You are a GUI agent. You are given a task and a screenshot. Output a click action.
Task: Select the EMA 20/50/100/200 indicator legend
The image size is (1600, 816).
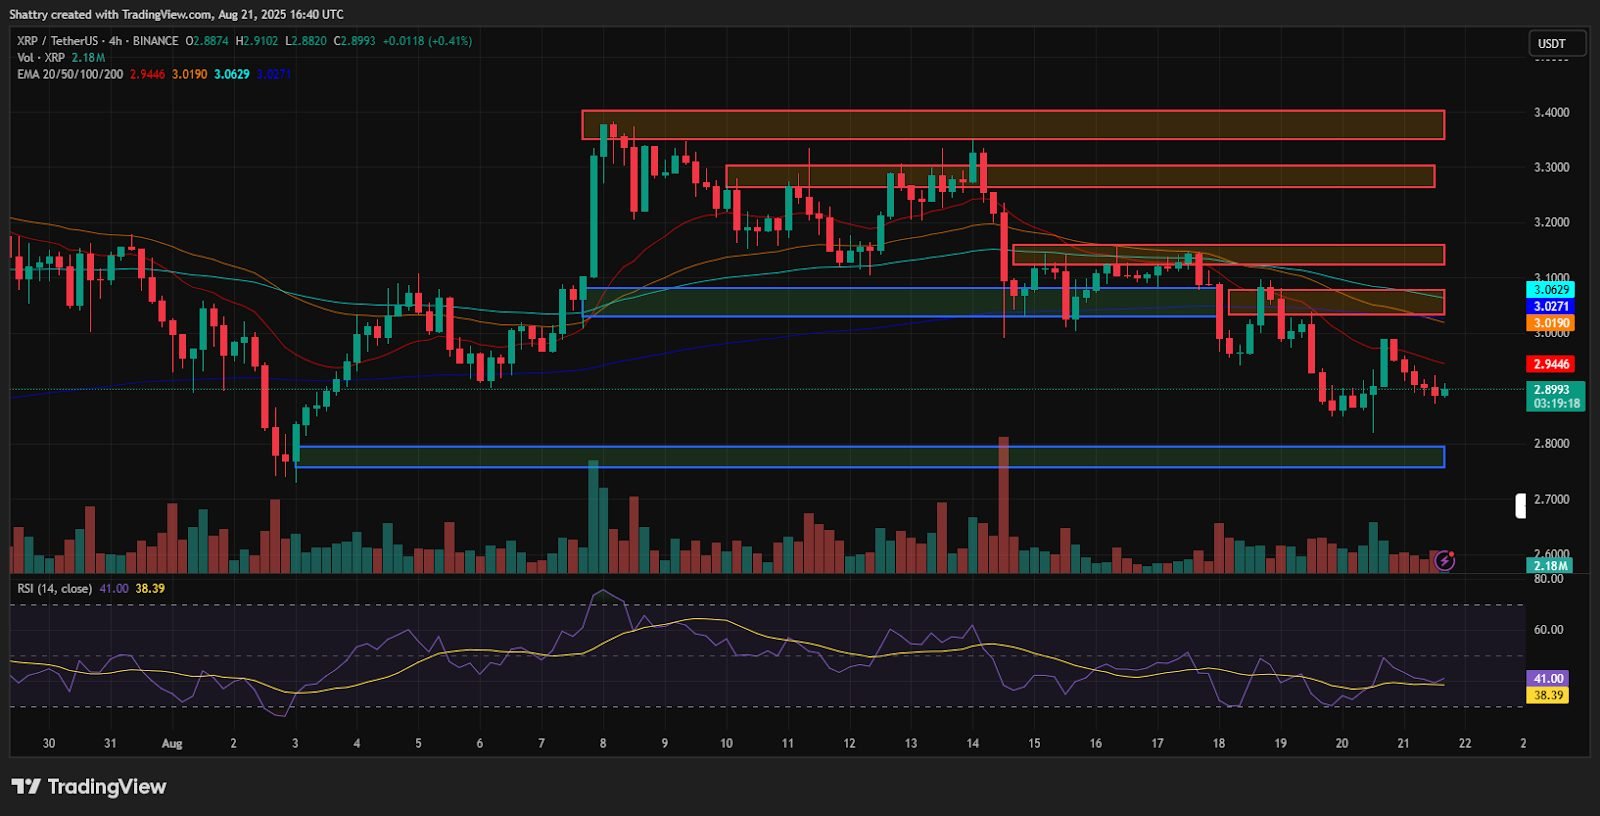point(70,74)
